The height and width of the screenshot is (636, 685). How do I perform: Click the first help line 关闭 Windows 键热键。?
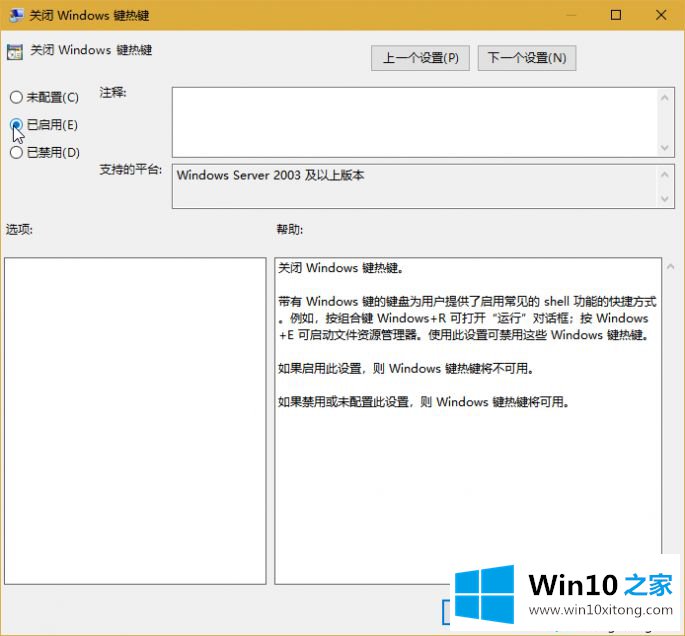341,268
